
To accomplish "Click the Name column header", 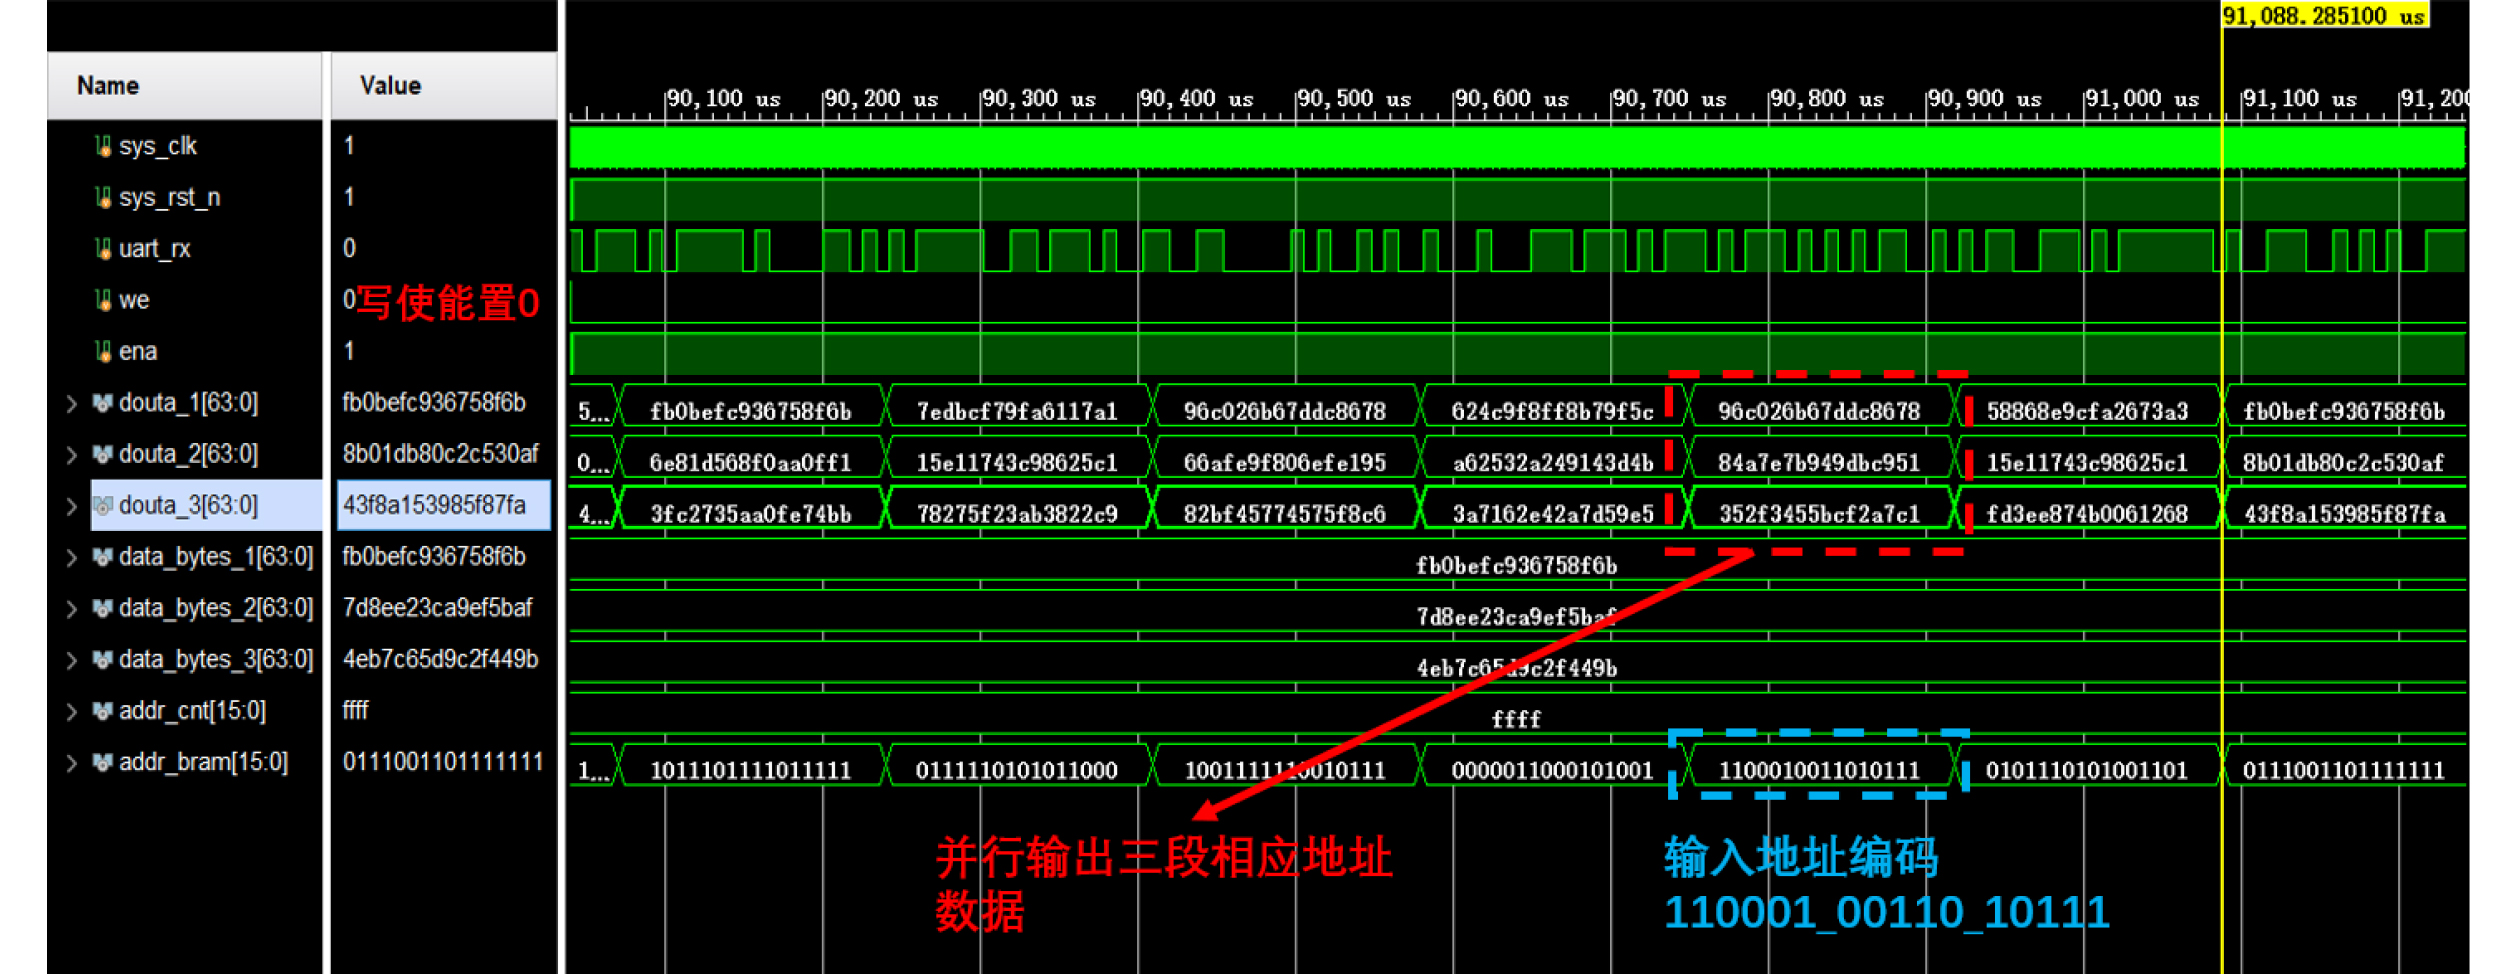I will pyautogui.click(x=108, y=86).
